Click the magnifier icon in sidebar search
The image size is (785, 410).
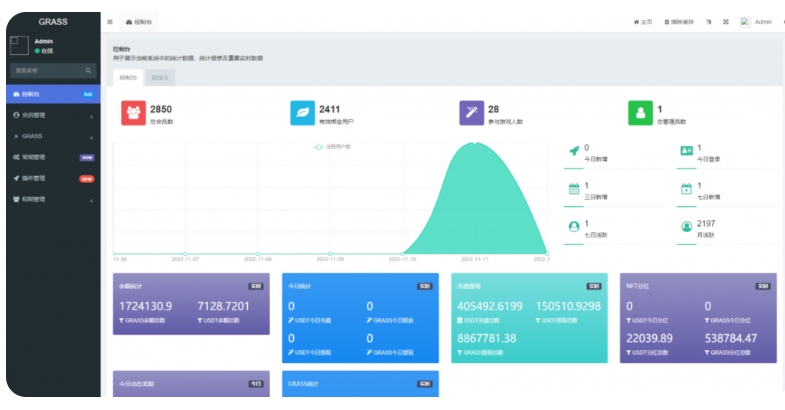click(88, 71)
